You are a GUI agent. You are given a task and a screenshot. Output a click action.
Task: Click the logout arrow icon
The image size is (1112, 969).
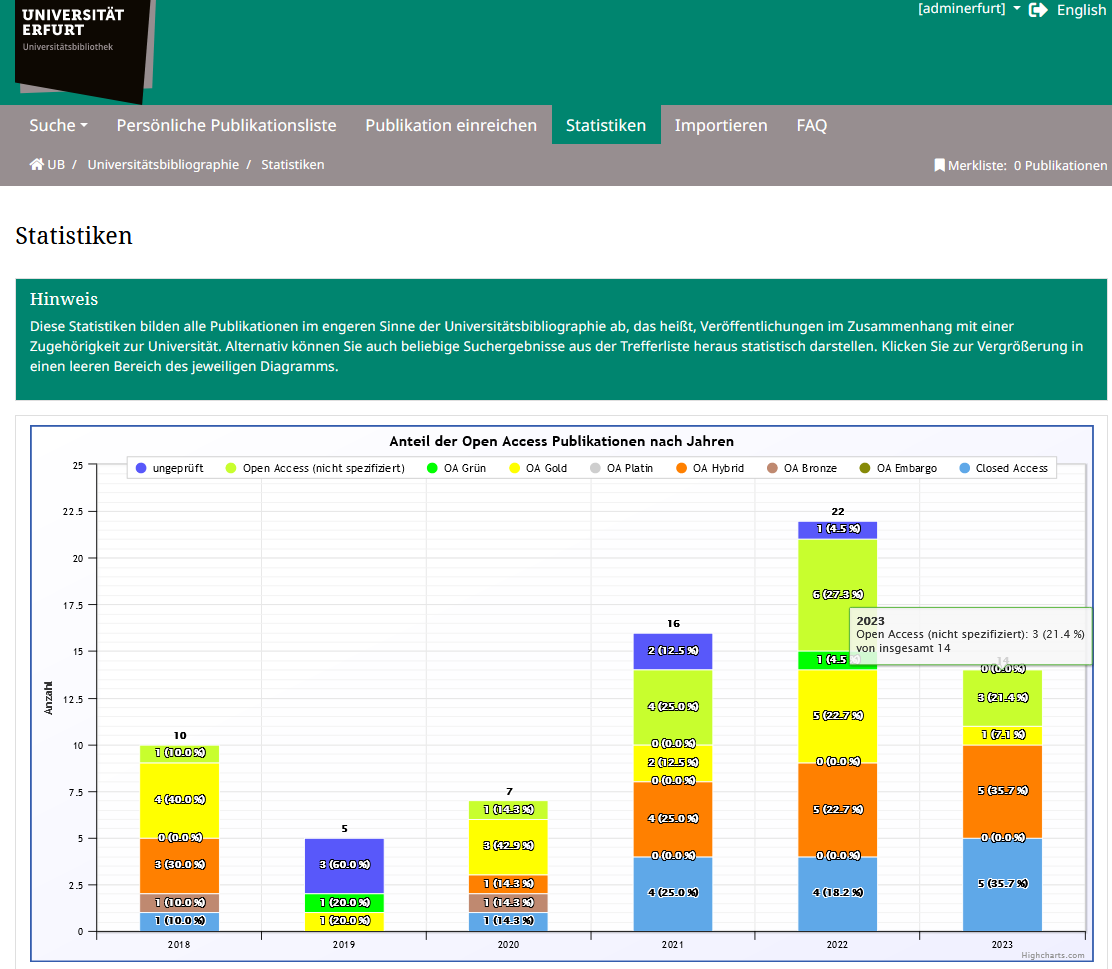pyautogui.click(x=1038, y=10)
